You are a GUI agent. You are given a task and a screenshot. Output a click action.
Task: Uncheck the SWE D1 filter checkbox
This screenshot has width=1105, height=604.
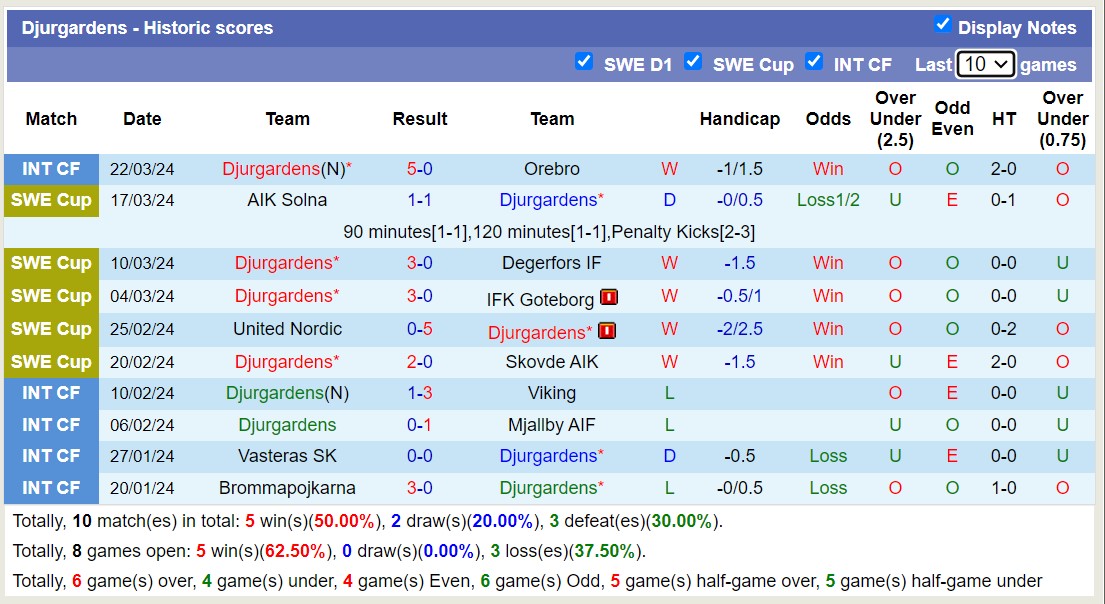pos(584,62)
